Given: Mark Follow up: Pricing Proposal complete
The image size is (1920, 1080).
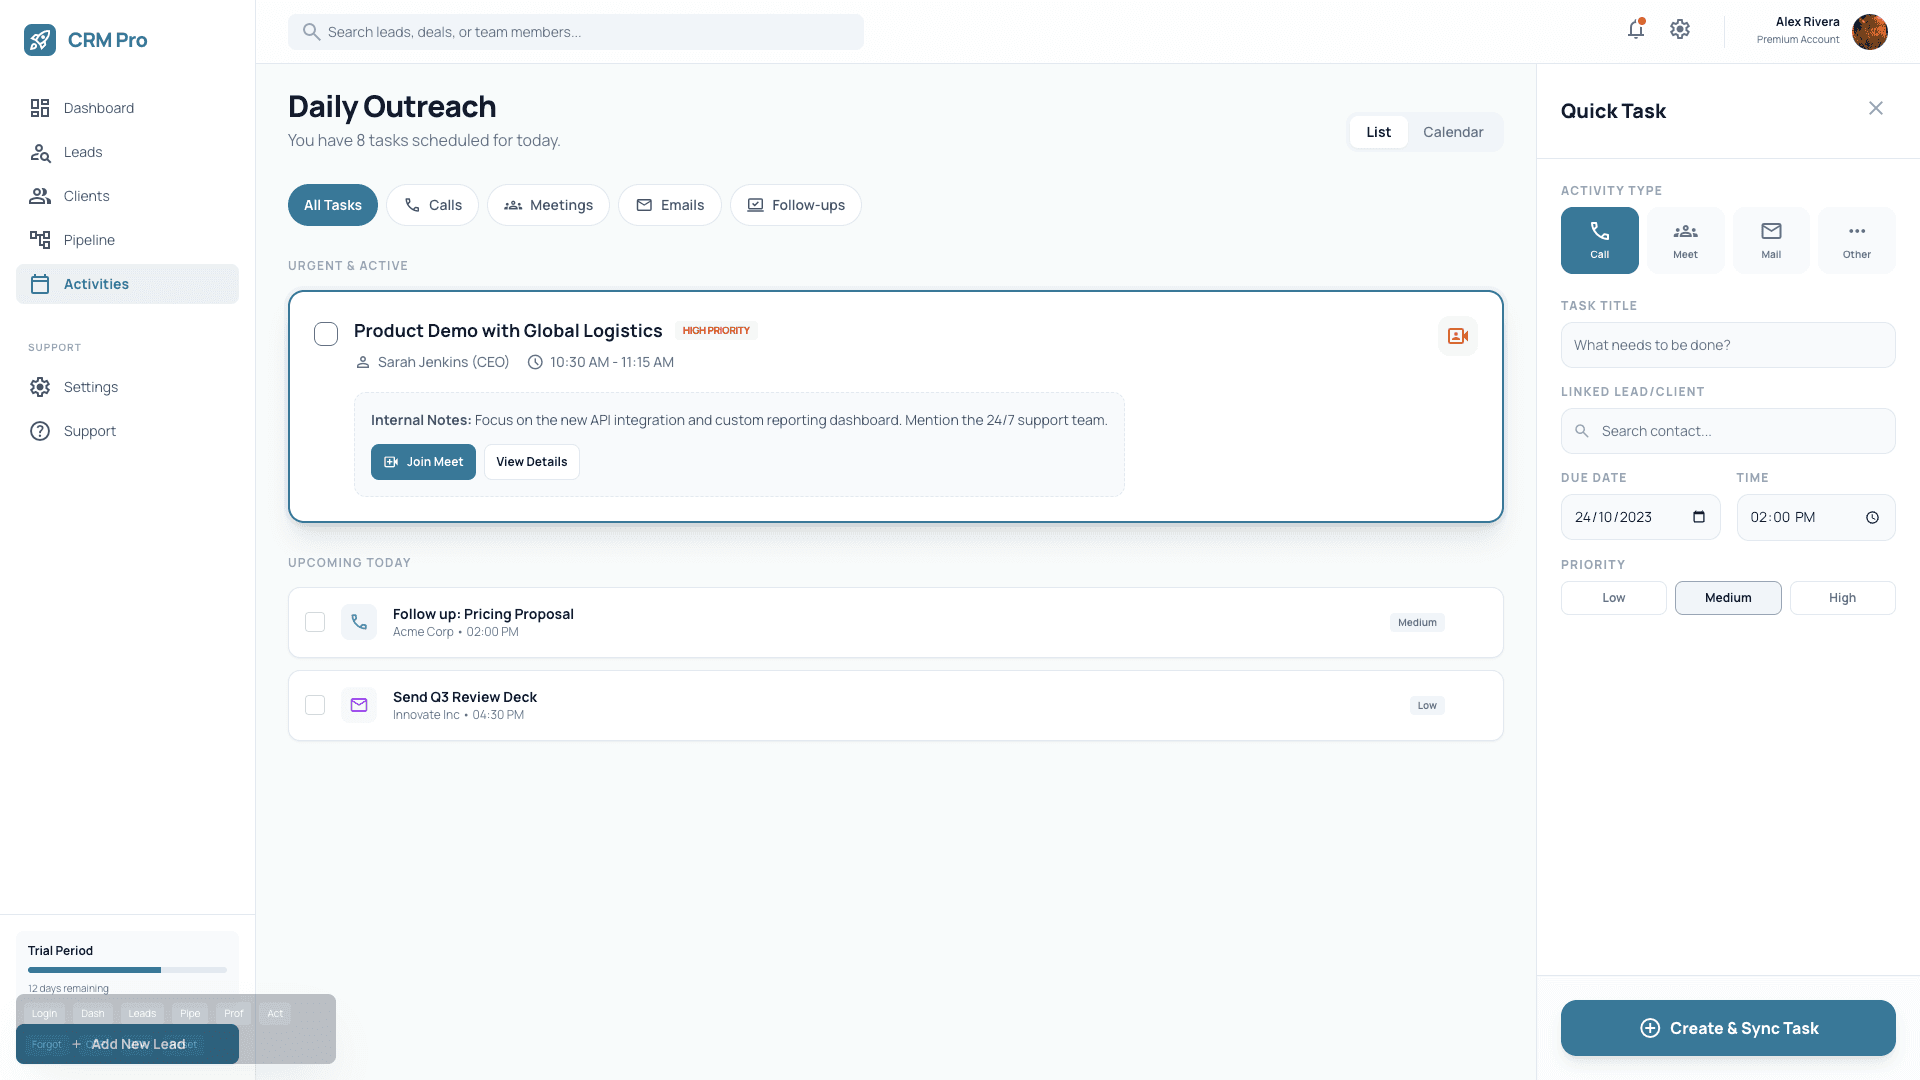Looking at the screenshot, I should [x=314, y=622].
